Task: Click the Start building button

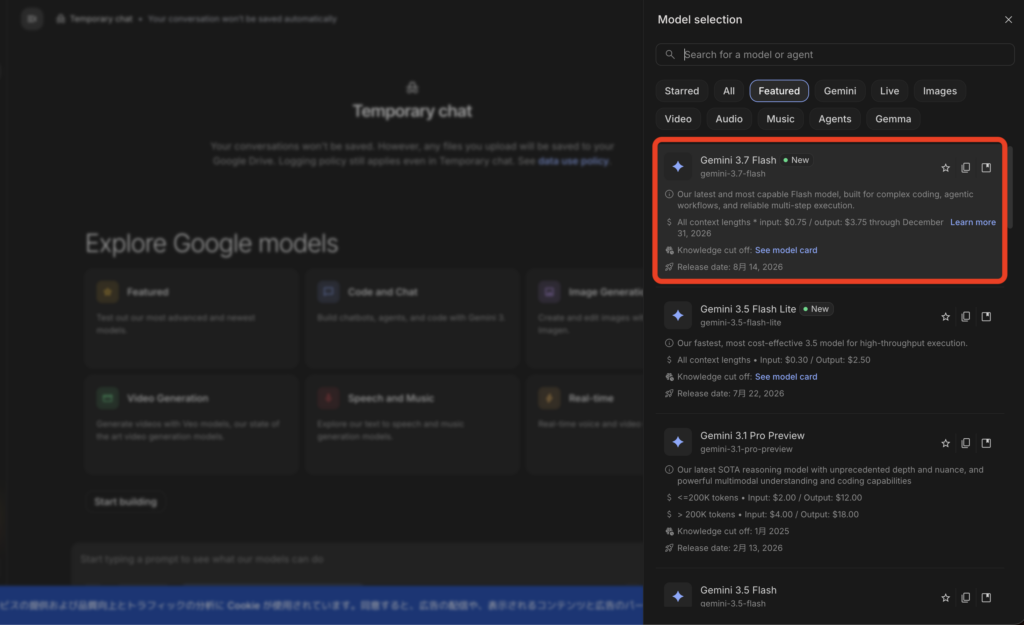Action: click(125, 502)
